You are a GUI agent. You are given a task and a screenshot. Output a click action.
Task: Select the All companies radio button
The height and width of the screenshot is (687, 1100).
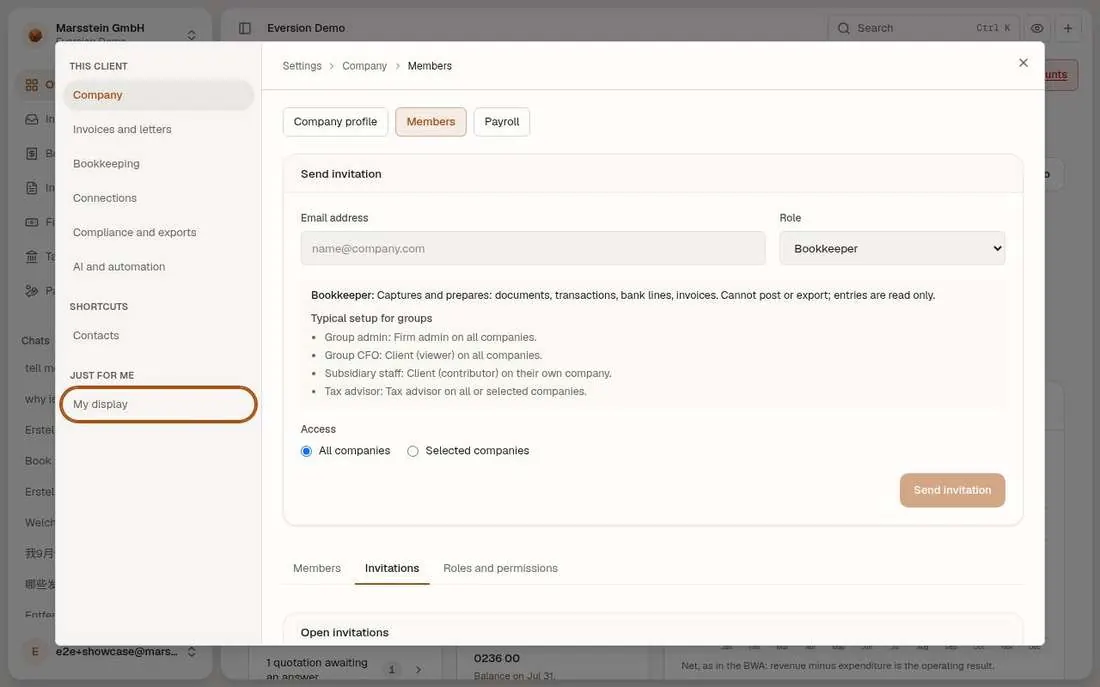pyautogui.click(x=307, y=451)
